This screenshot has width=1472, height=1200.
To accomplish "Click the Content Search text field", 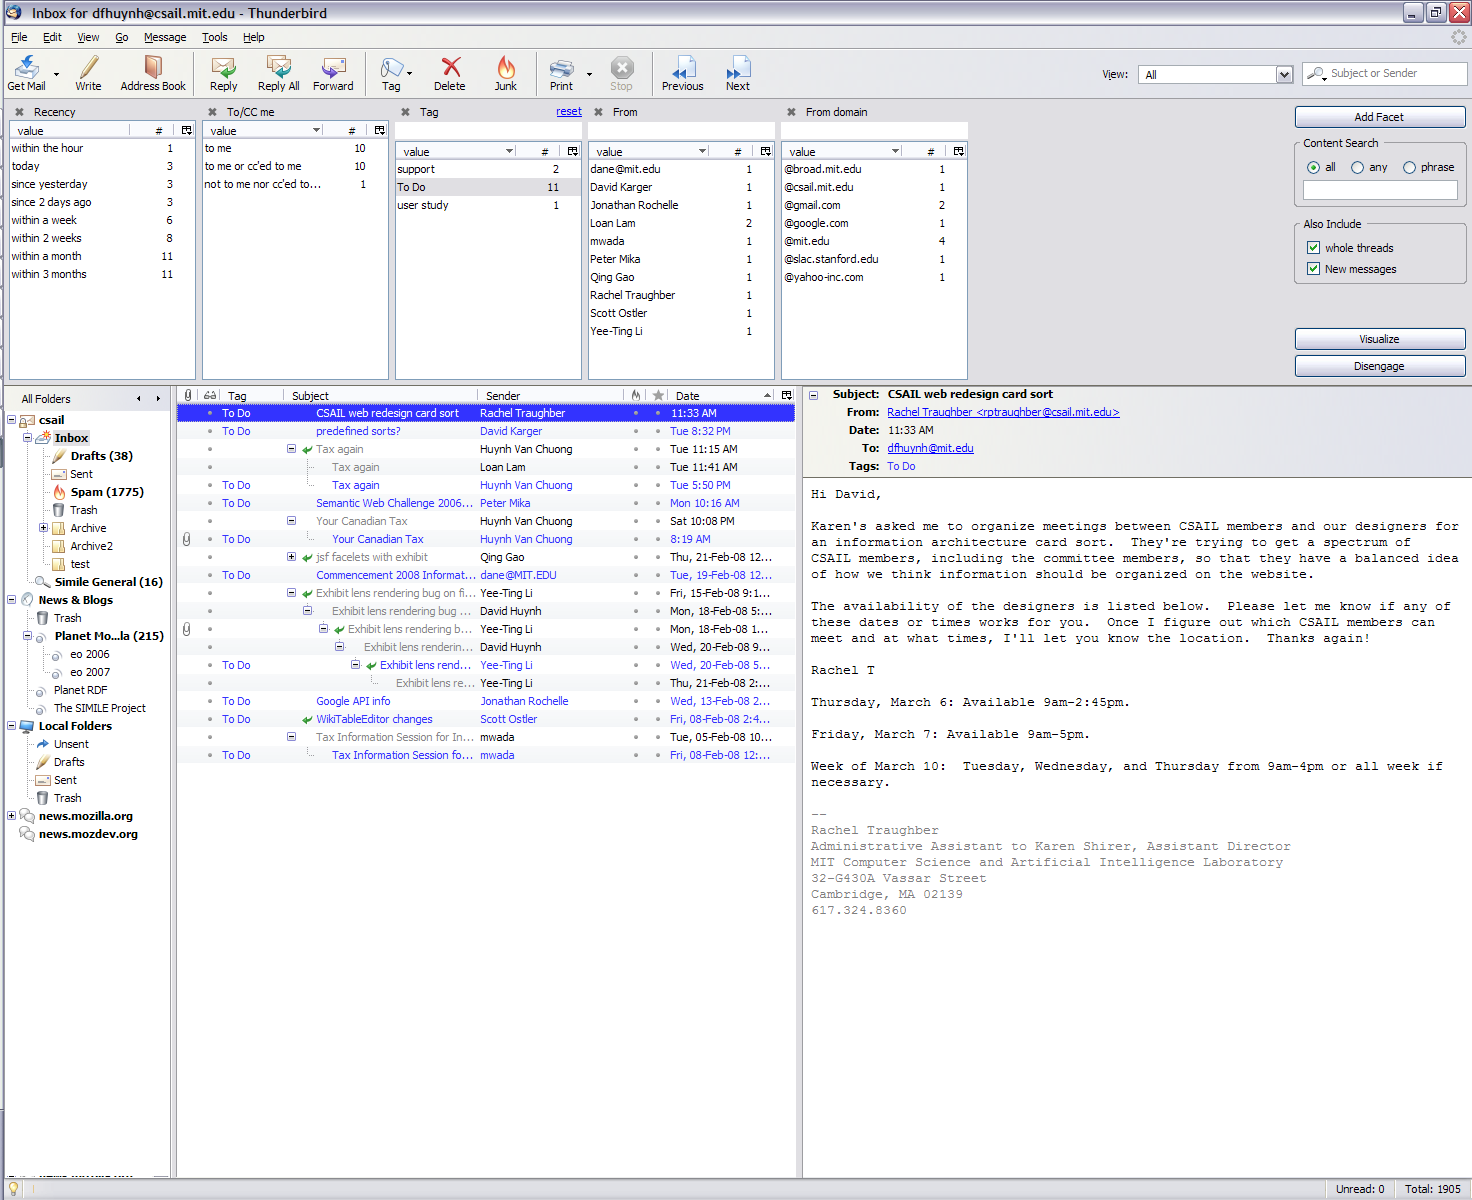I will [1379, 190].
